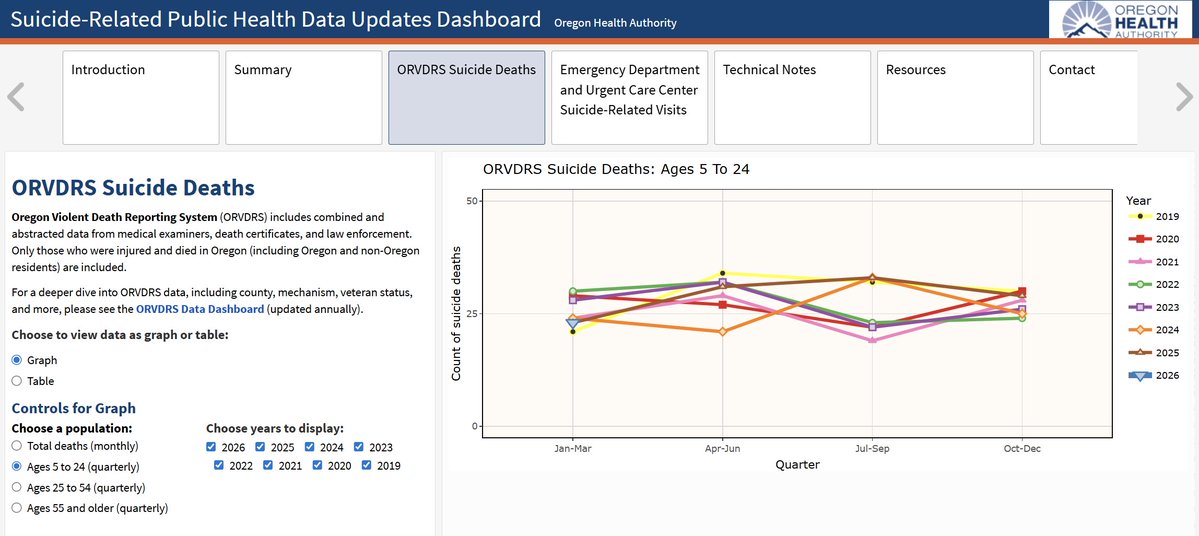Toggle the 2021 year checkbox
1199x536 pixels.
coord(268,465)
